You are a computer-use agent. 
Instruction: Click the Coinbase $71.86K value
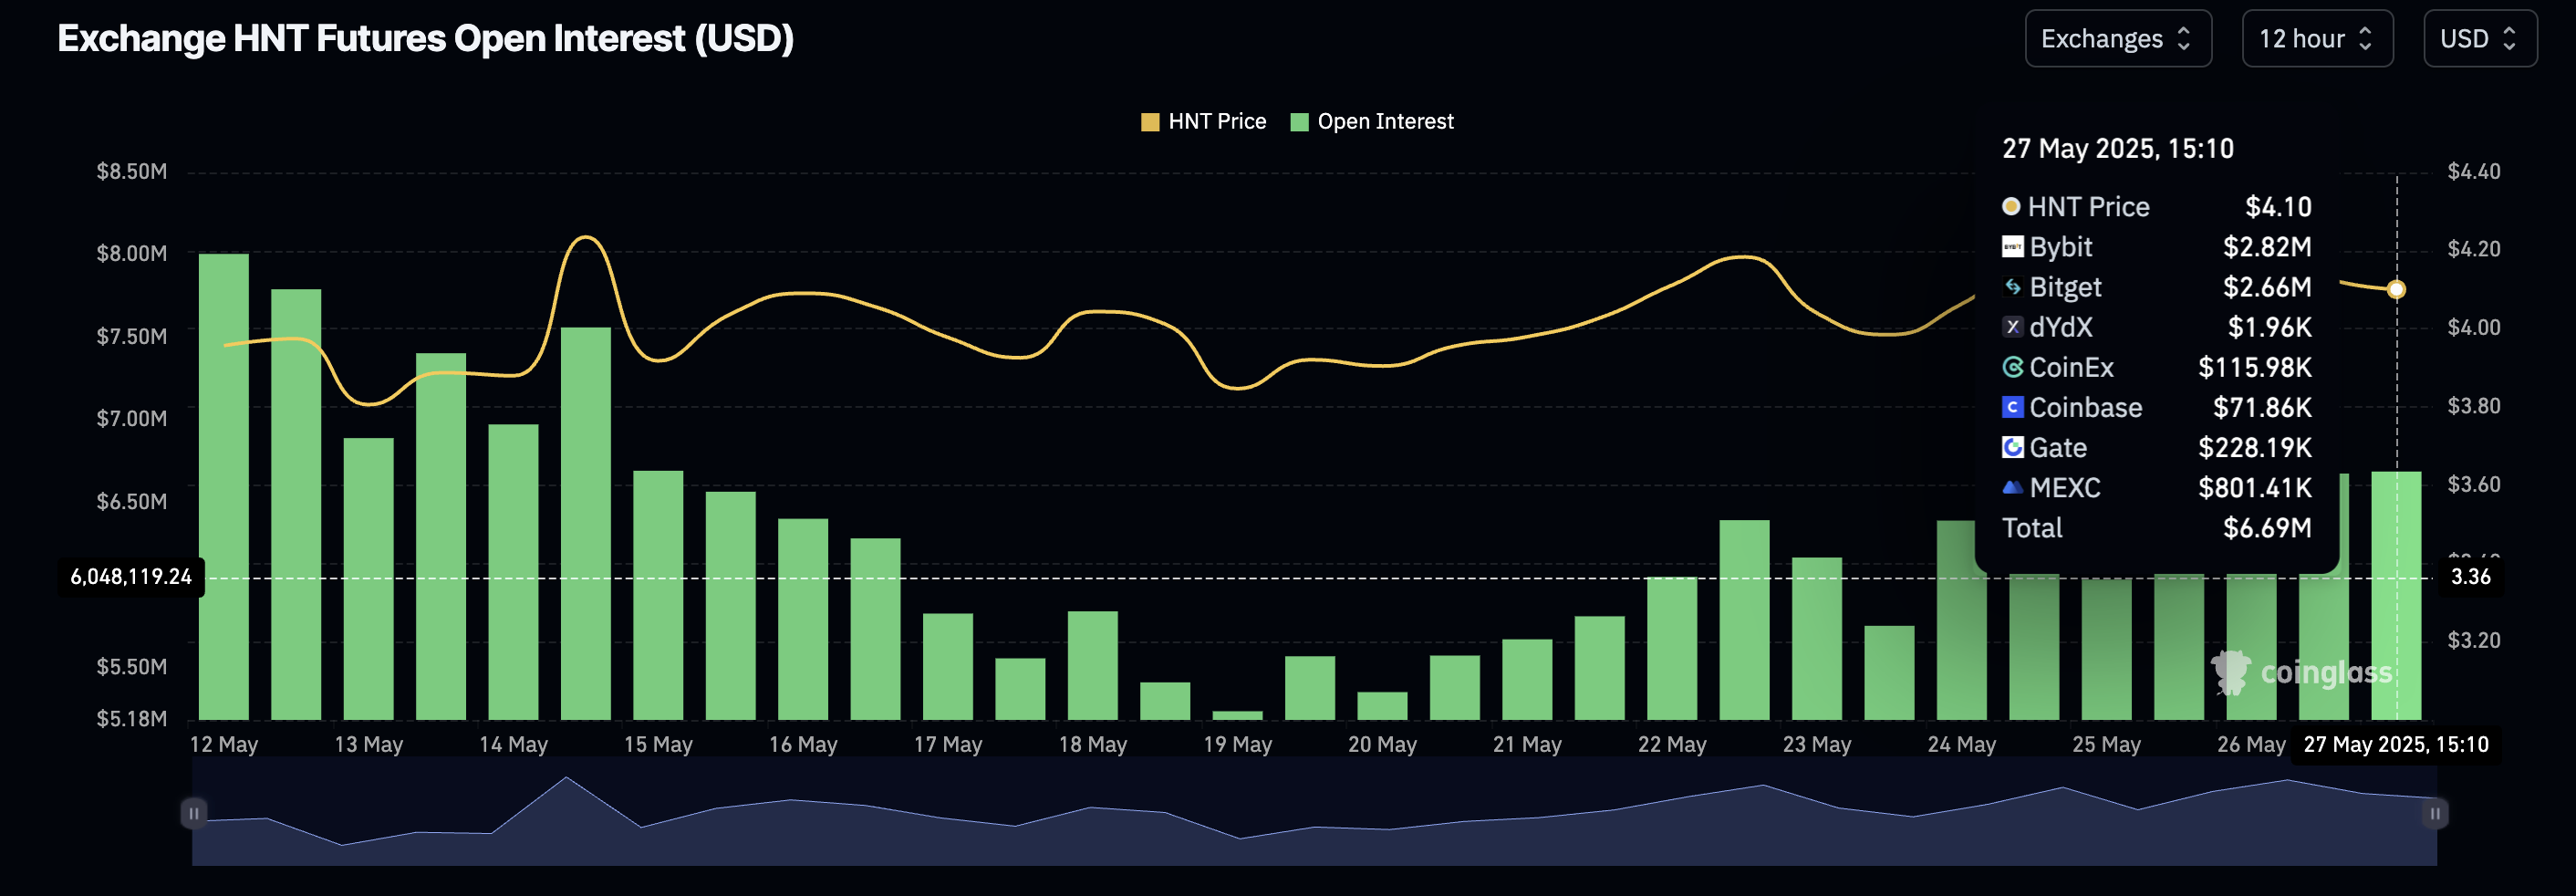tap(2262, 408)
